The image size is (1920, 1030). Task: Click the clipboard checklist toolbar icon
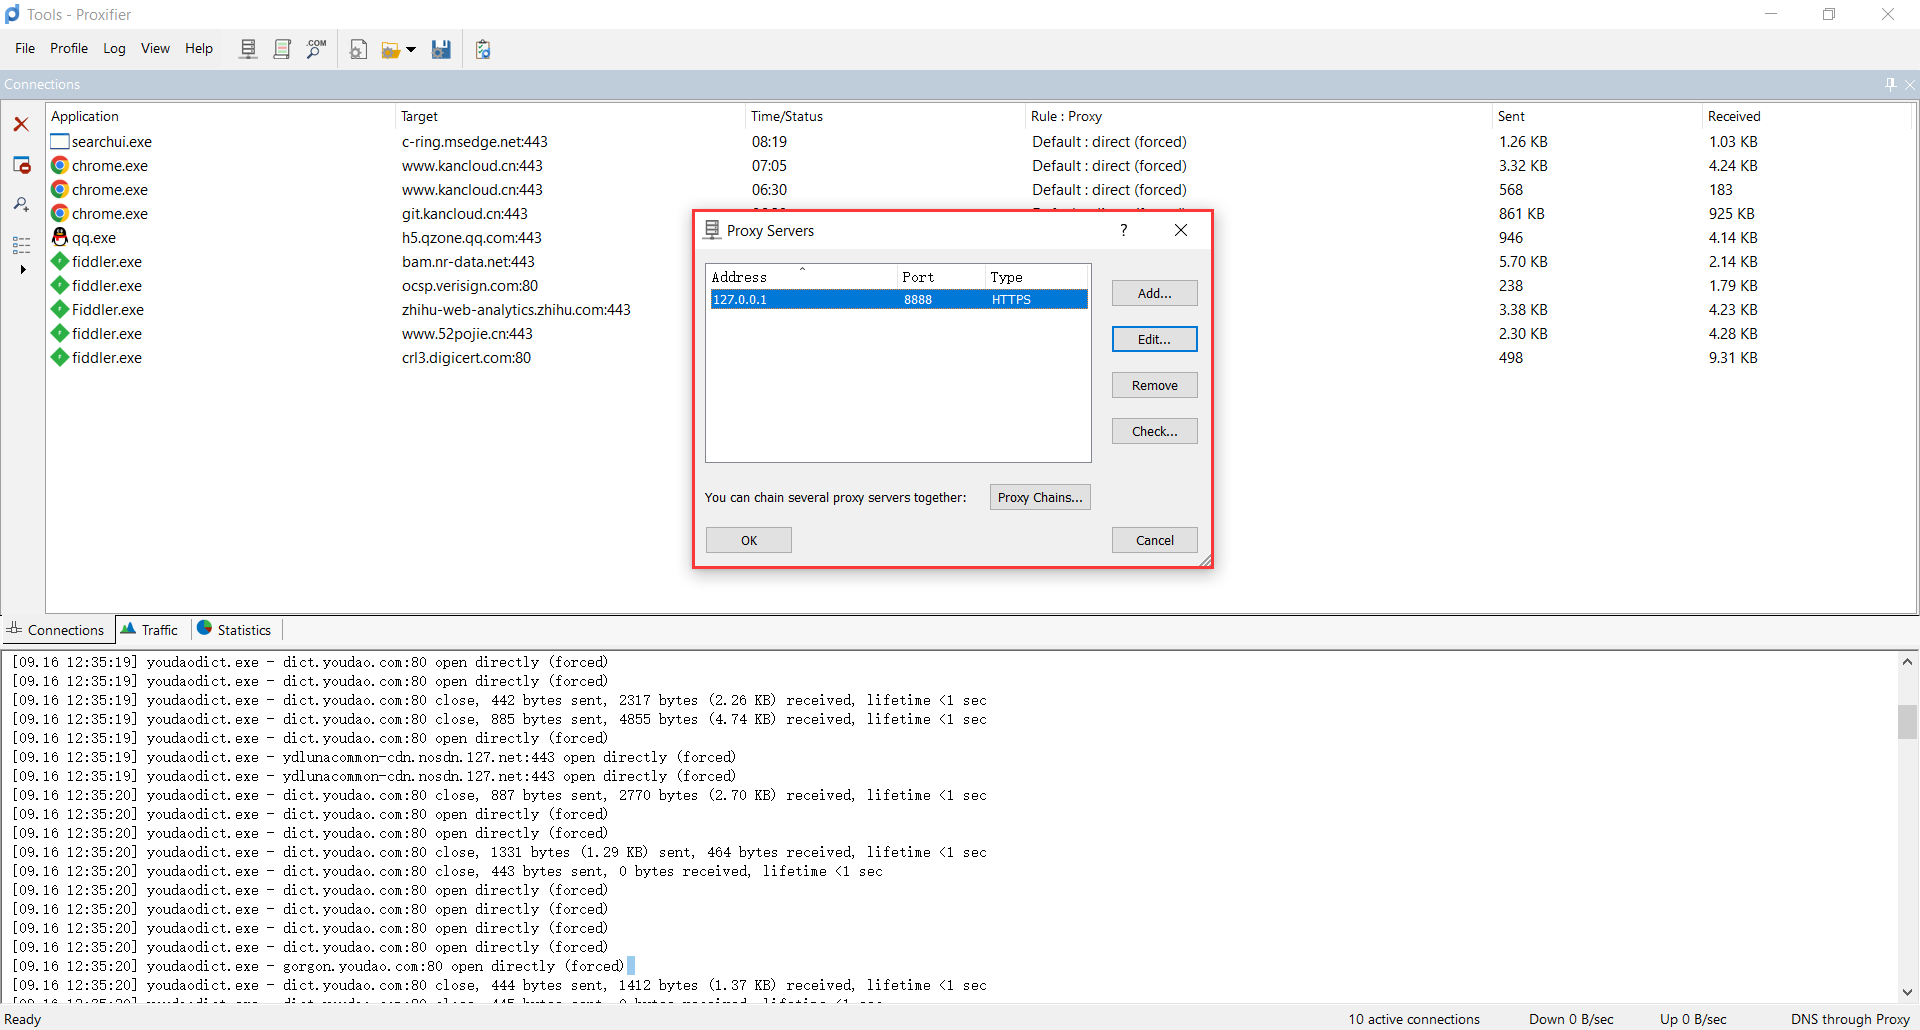[483, 49]
